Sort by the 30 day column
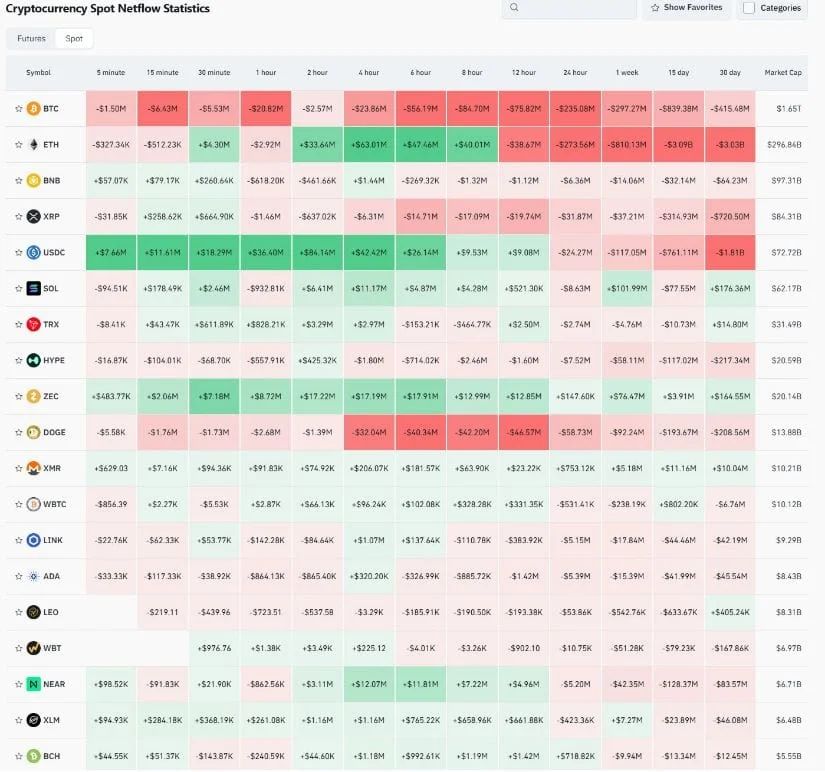825x772 pixels. (x=730, y=73)
